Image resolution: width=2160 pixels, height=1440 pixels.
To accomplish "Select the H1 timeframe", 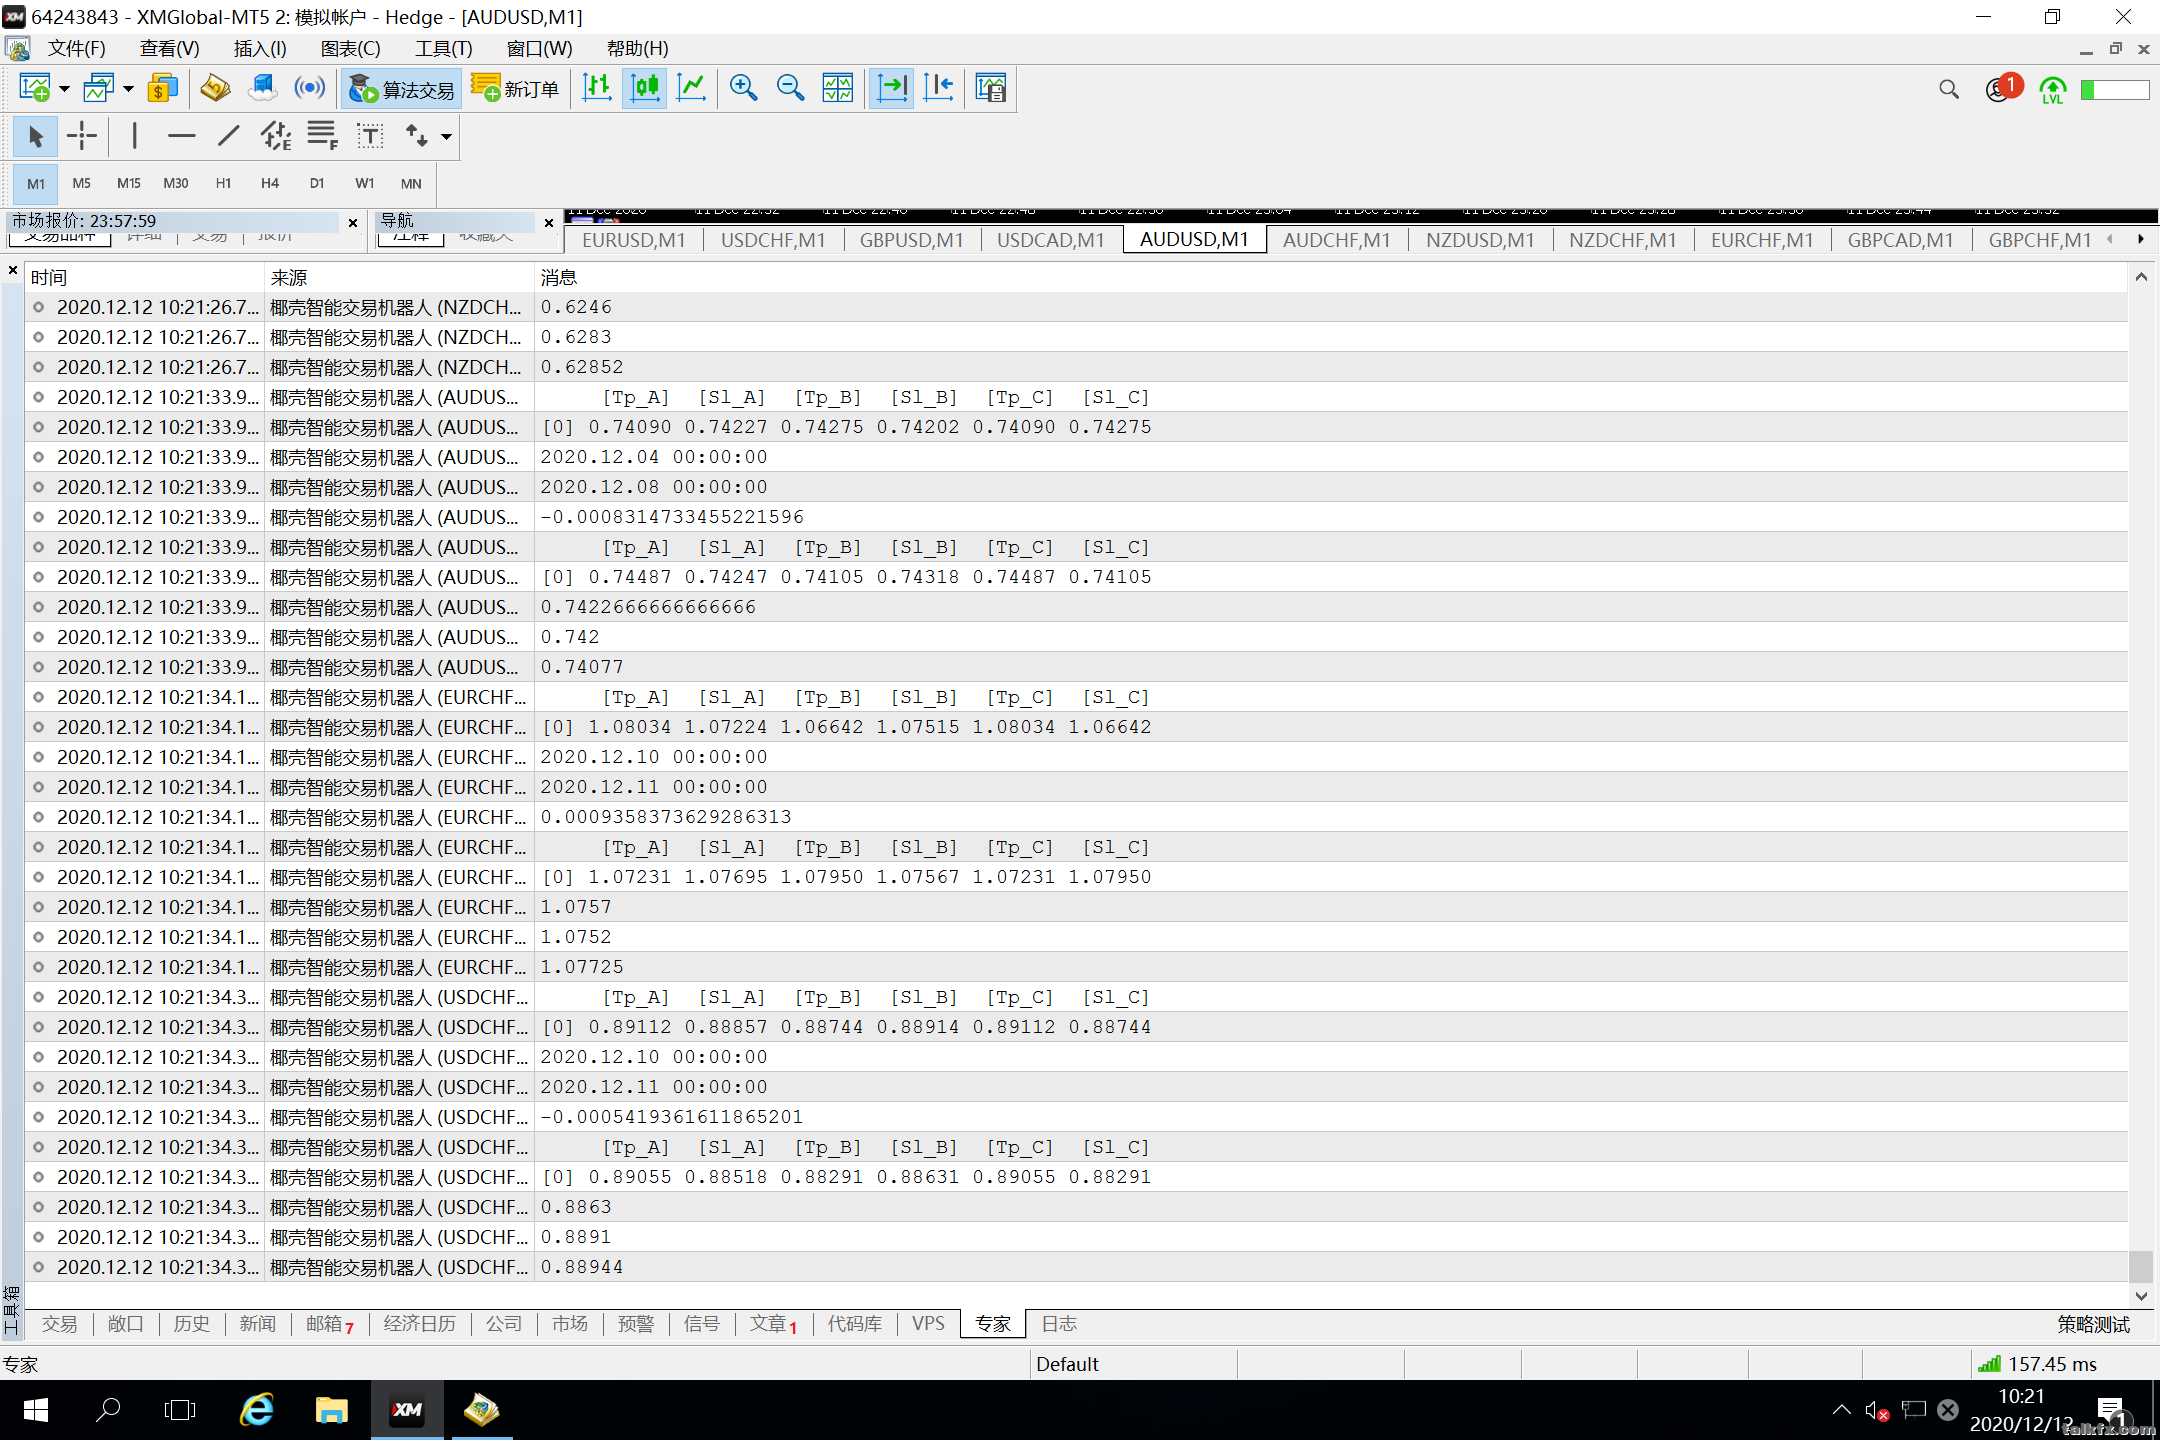I will [223, 183].
